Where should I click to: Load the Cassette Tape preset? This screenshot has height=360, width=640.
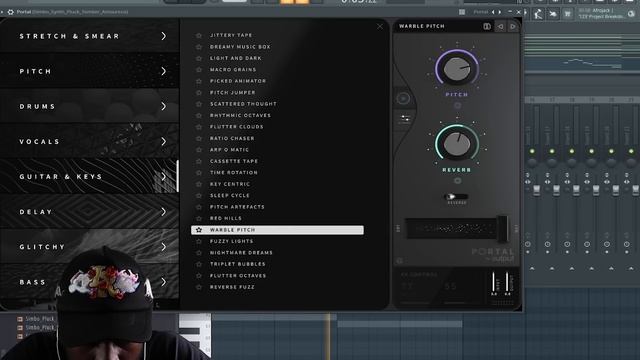(x=234, y=161)
